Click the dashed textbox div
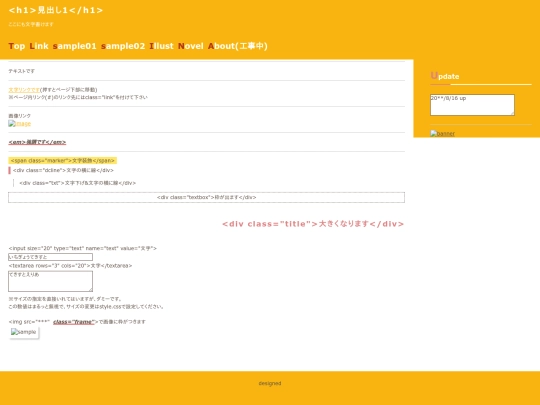Image resolution: width=540 pixels, height=405 pixels. click(206, 197)
